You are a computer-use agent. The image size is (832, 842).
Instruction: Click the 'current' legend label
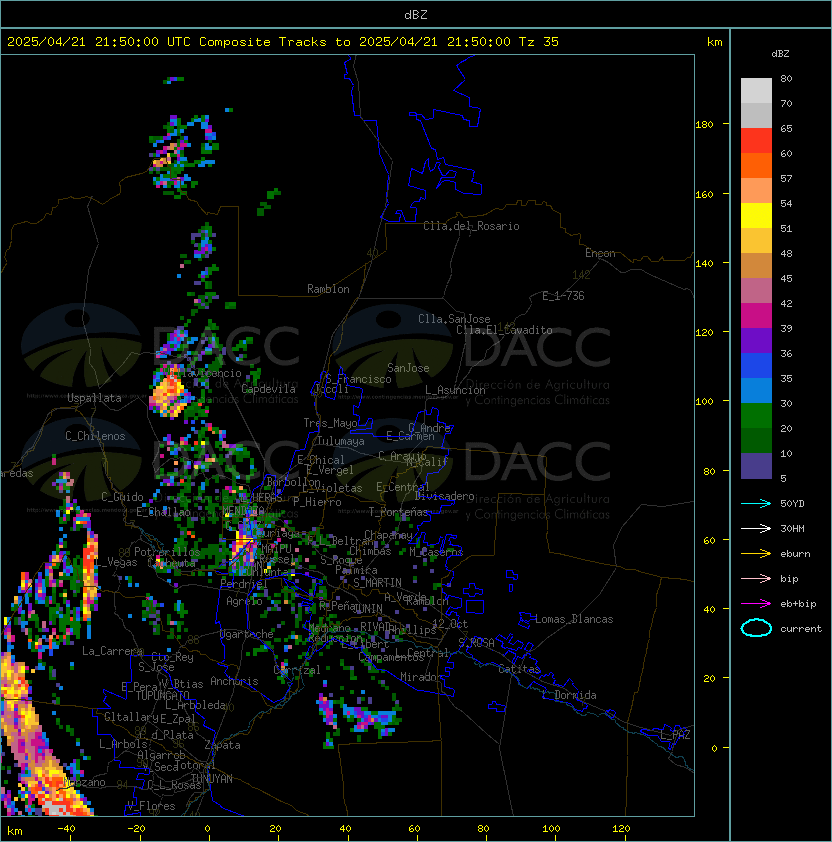pyautogui.click(x=801, y=629)
